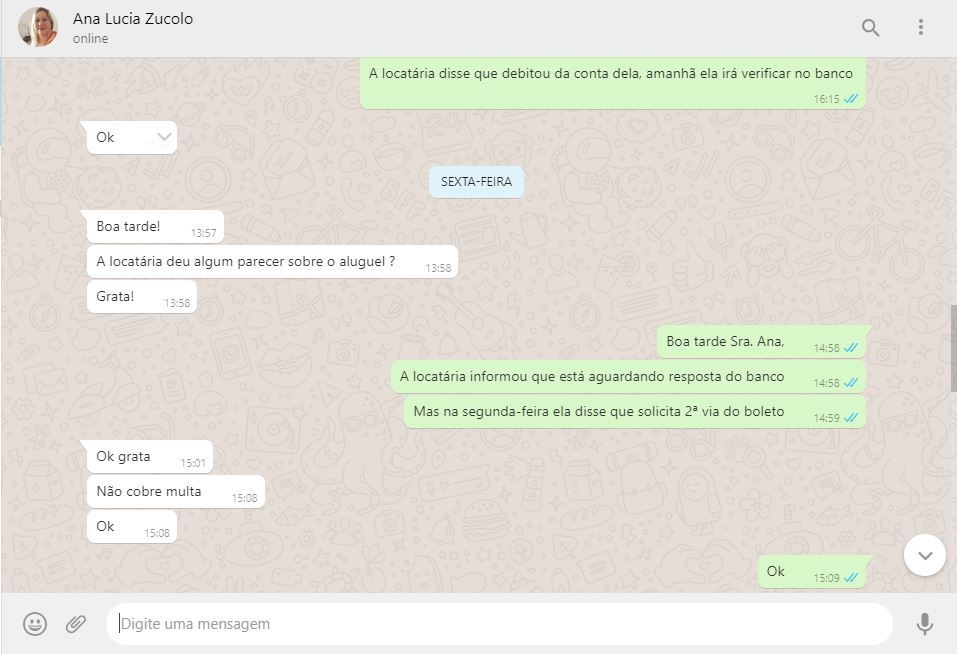Start voice recording with microphone icon
The height and width of the screenshot is (654, 957).
tap(925, 623)
